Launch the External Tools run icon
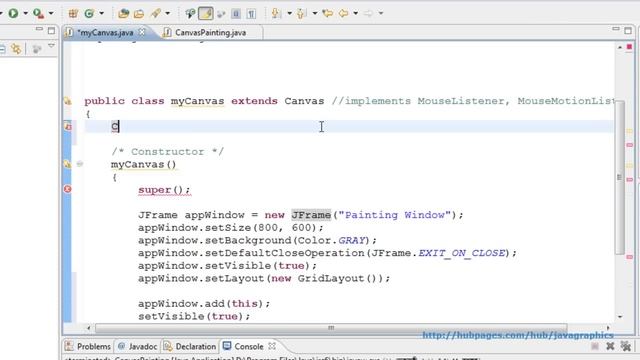640x360 pixels. 38,13
